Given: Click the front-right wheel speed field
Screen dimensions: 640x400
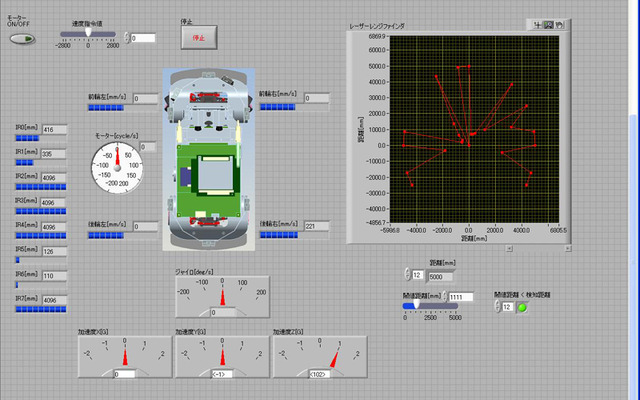Looking at the screenshot, I should (317, 98).
